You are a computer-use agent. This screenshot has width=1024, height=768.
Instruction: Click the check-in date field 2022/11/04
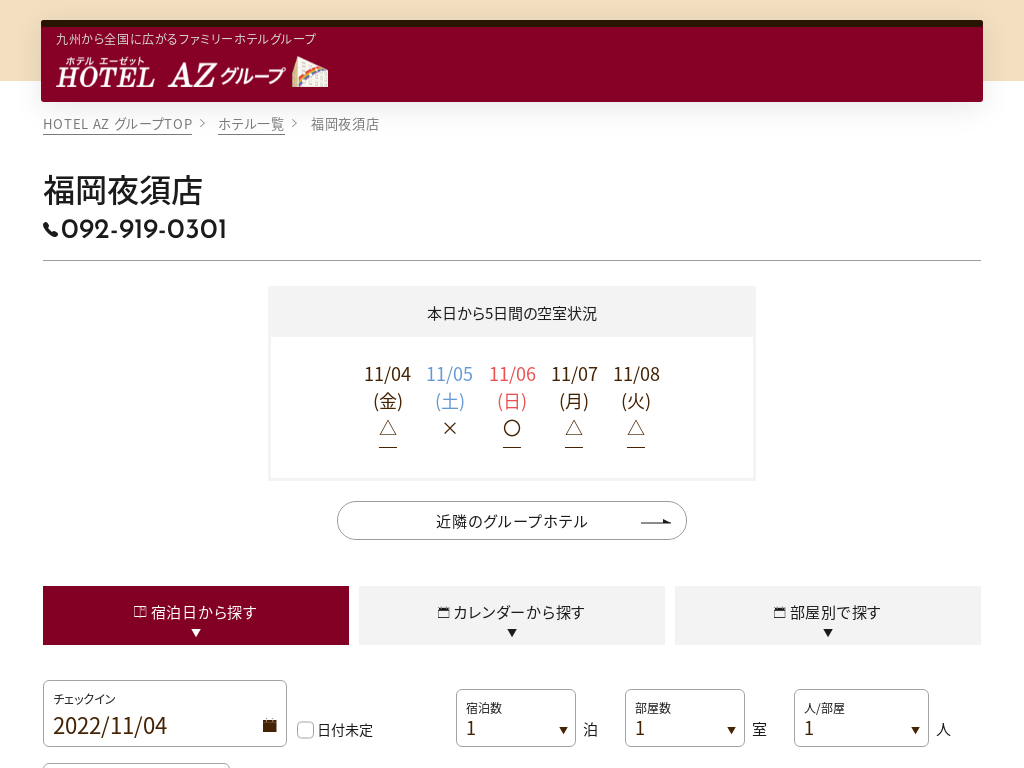click(x=150, y=725)
